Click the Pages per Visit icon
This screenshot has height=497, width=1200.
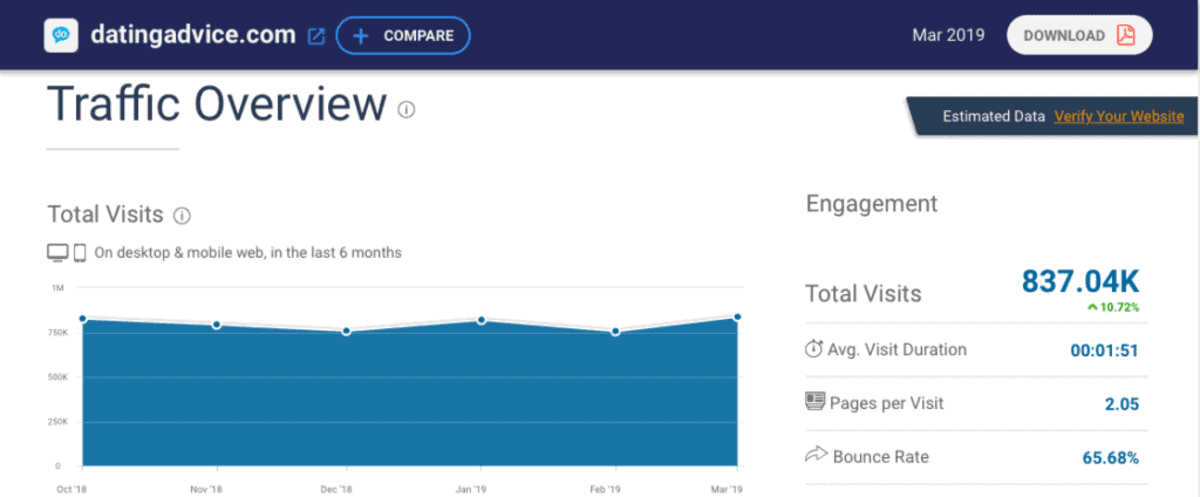(814, 402)
